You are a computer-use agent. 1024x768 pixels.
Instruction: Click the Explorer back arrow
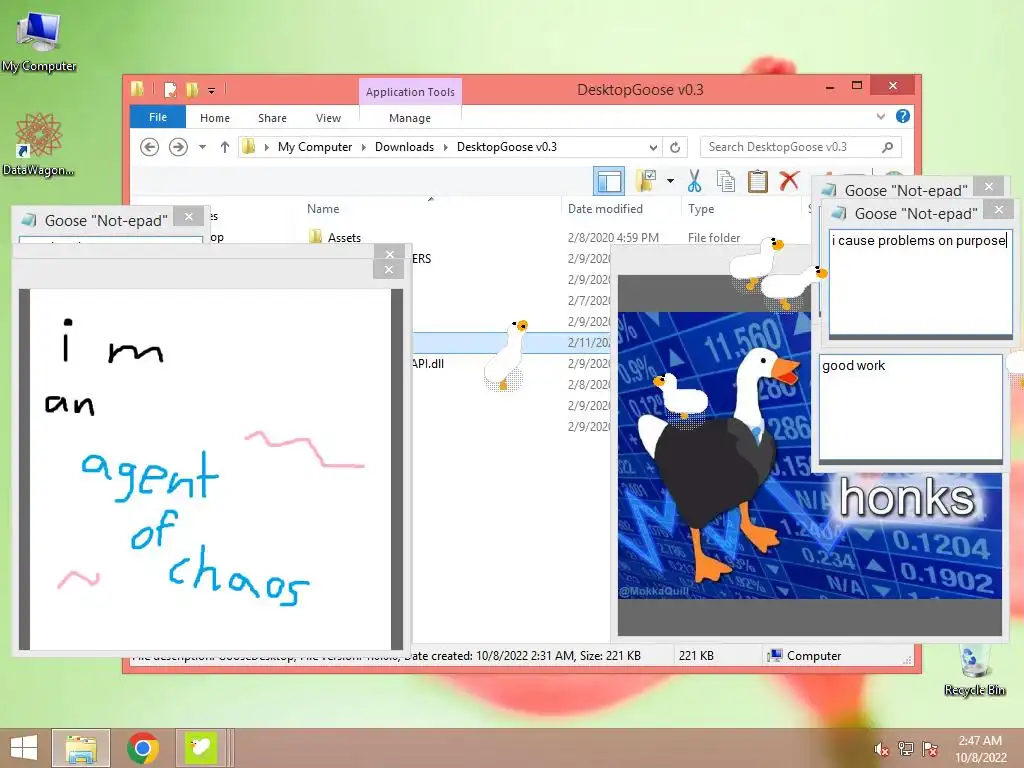(x=150, y=147)
